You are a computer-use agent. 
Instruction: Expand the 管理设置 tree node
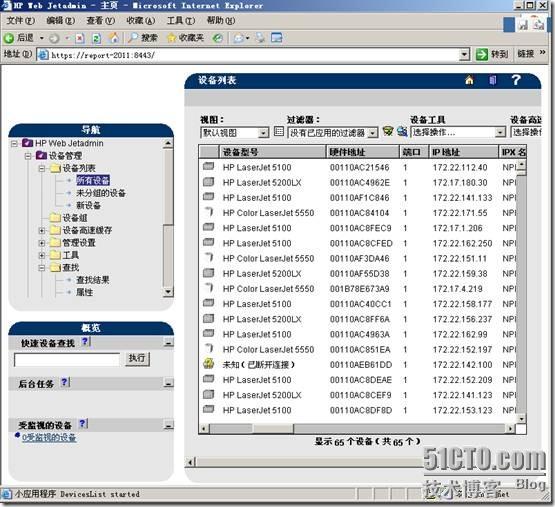pos(42,243)
